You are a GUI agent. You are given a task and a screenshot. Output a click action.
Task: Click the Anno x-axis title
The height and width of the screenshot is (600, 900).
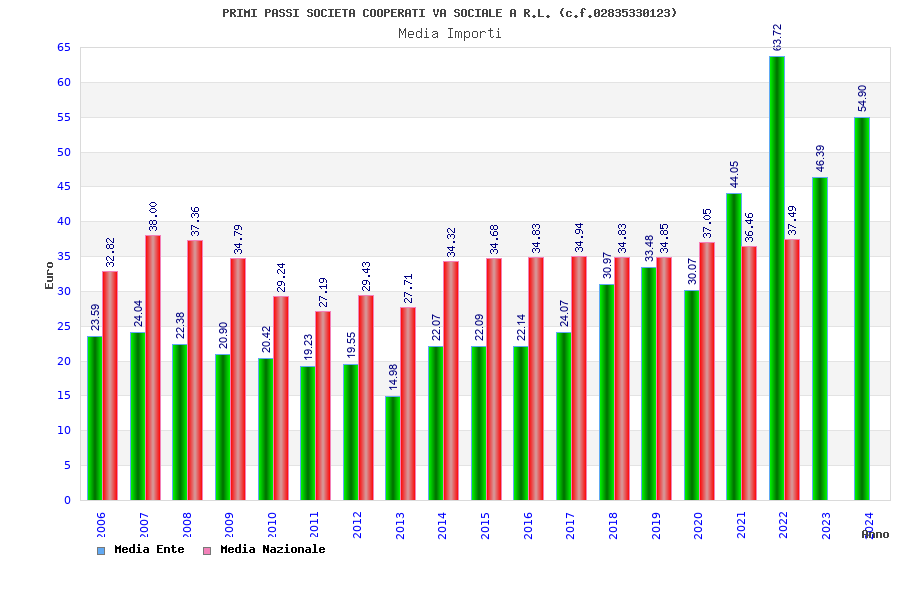coord(875,535)
